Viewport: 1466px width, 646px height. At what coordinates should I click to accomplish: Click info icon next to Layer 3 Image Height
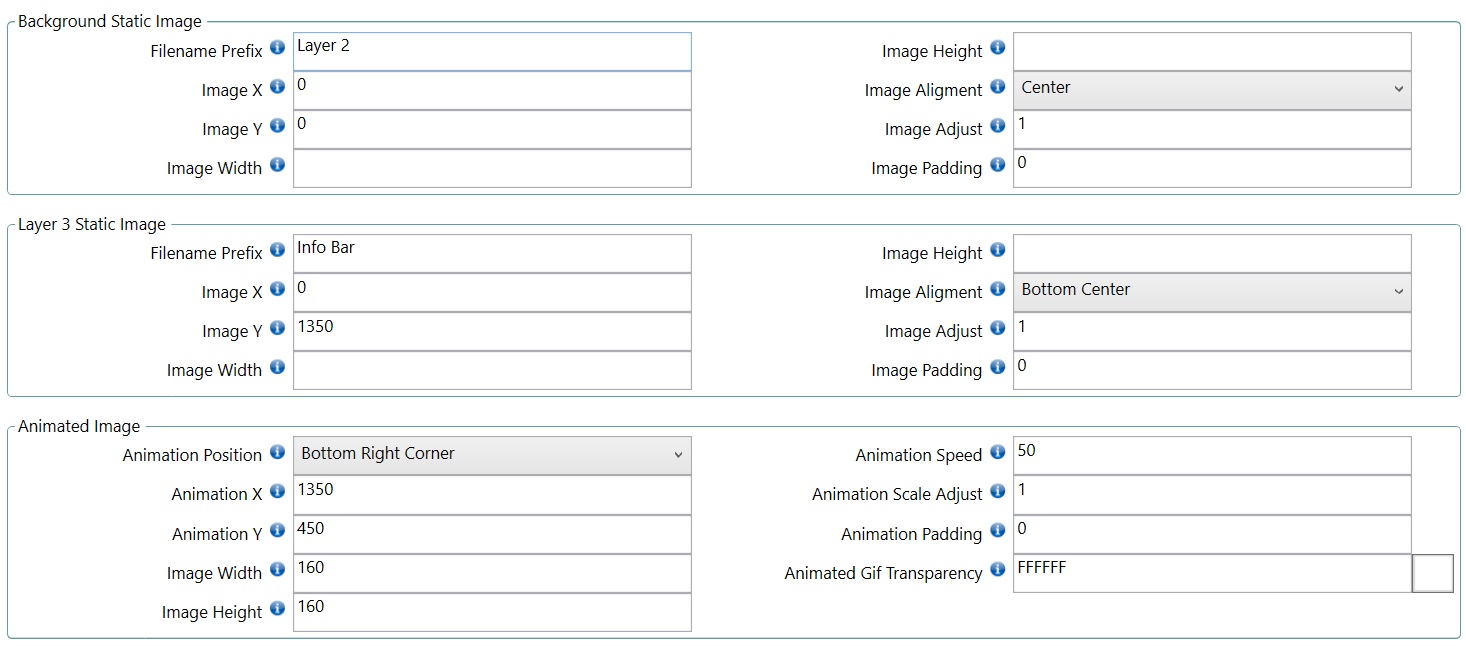point(997,250)
